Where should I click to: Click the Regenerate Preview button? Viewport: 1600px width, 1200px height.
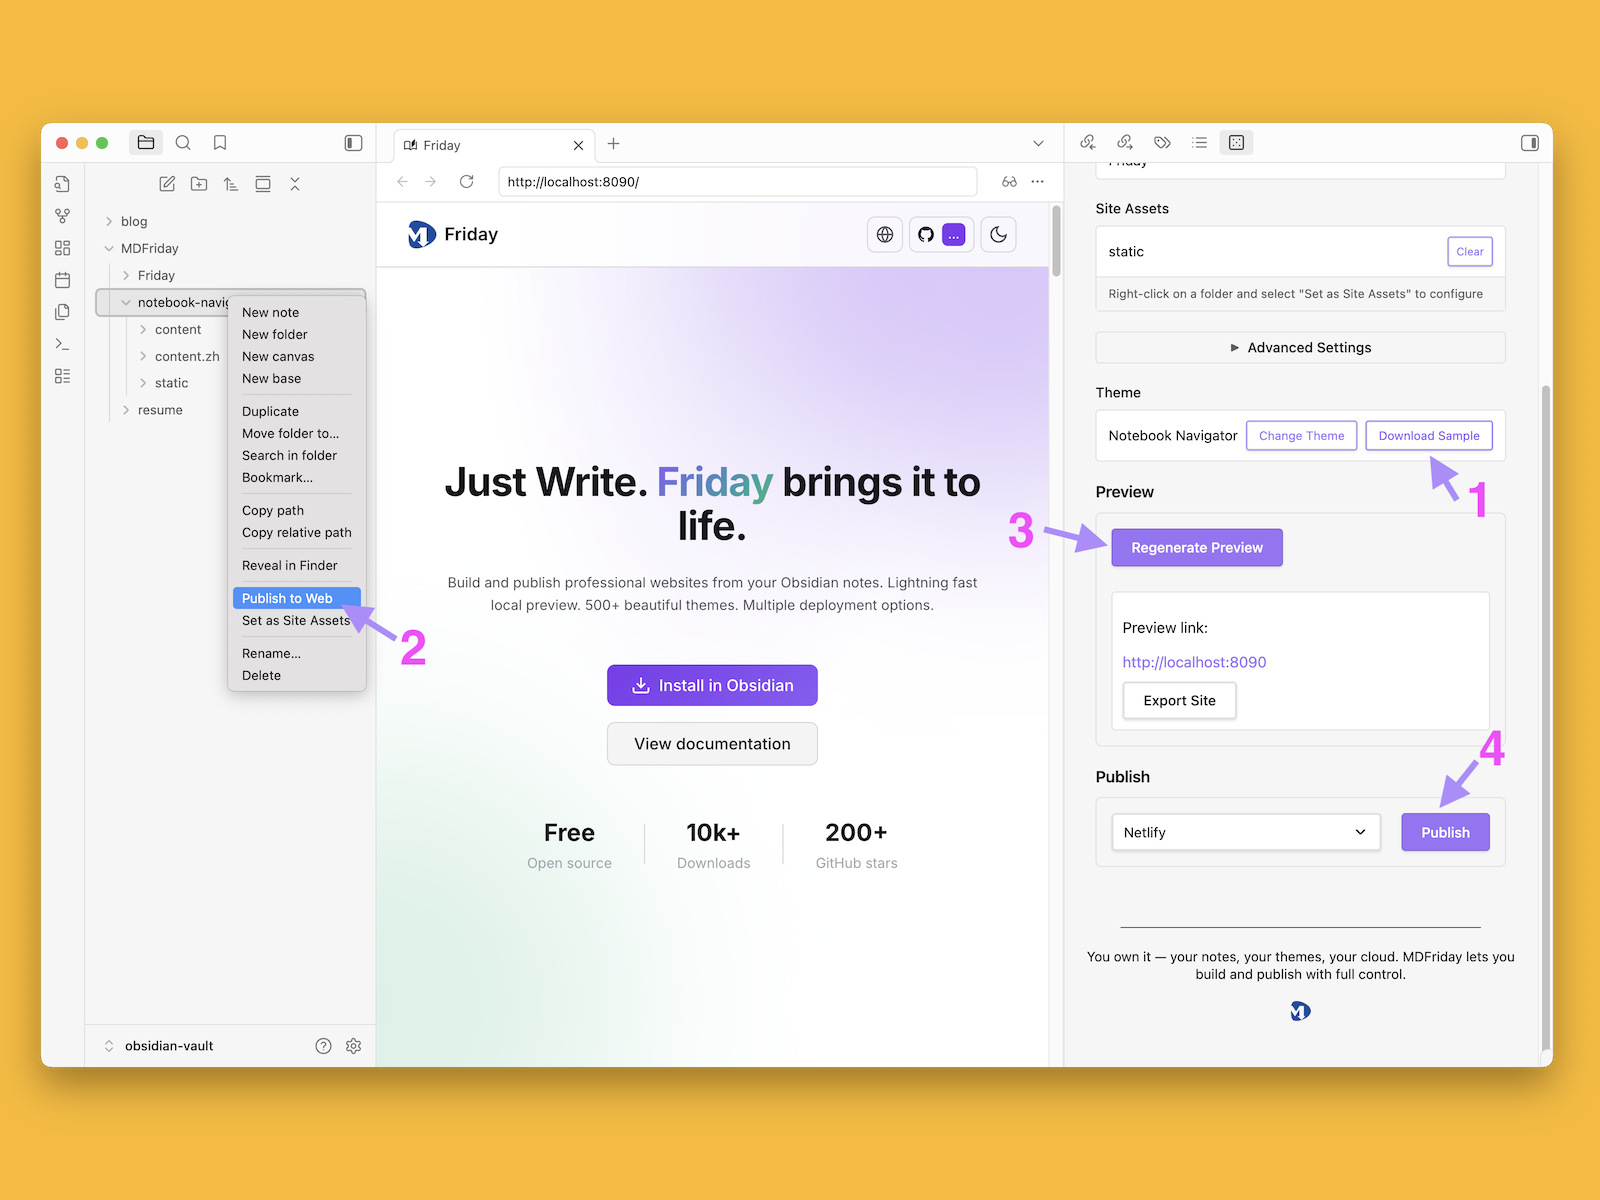click(1196, 548)
